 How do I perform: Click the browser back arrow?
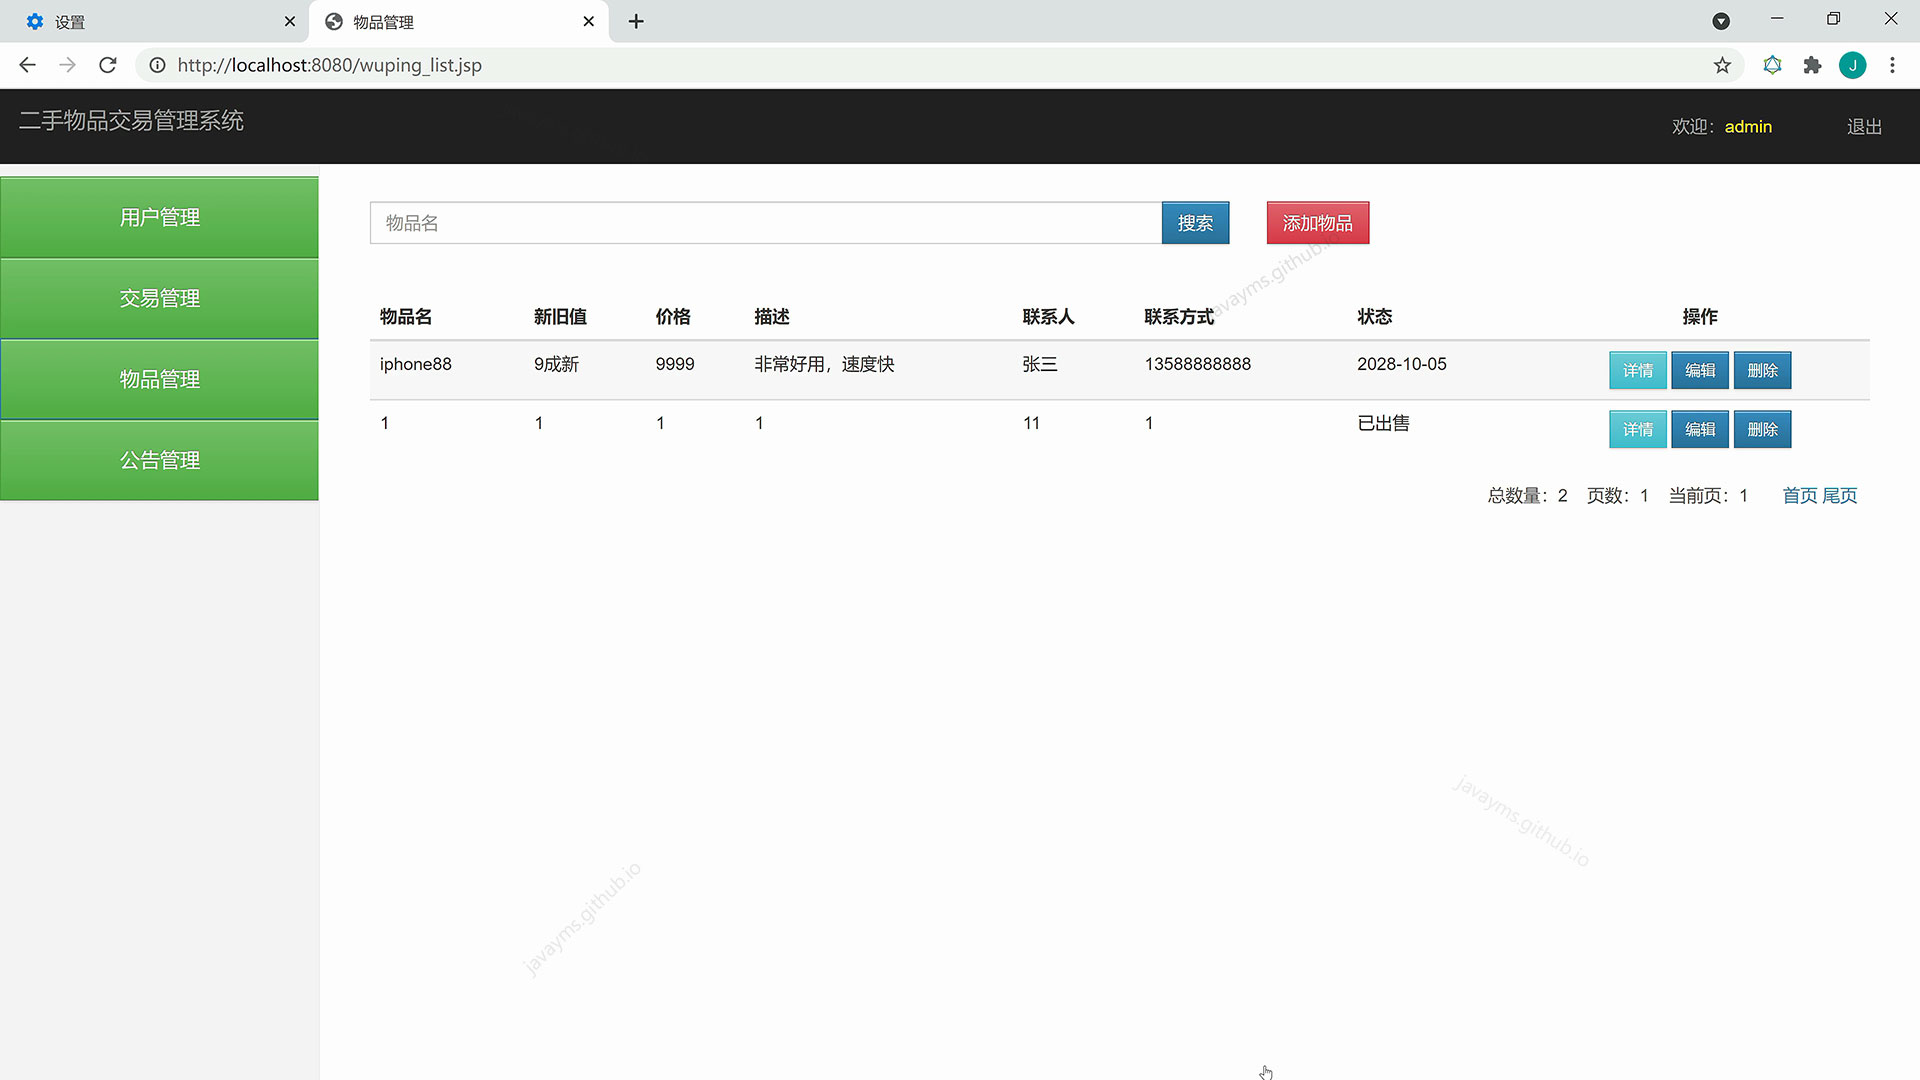[27, 65]
